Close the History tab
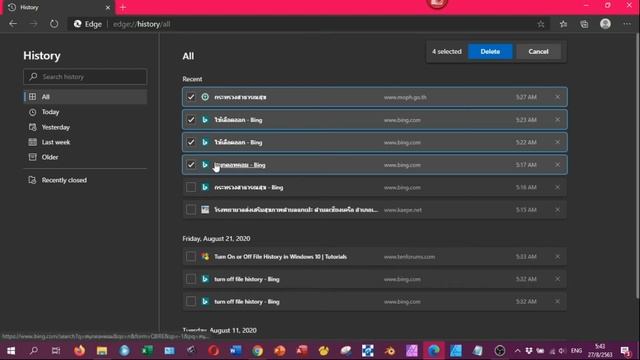 [x=108, y=7]
